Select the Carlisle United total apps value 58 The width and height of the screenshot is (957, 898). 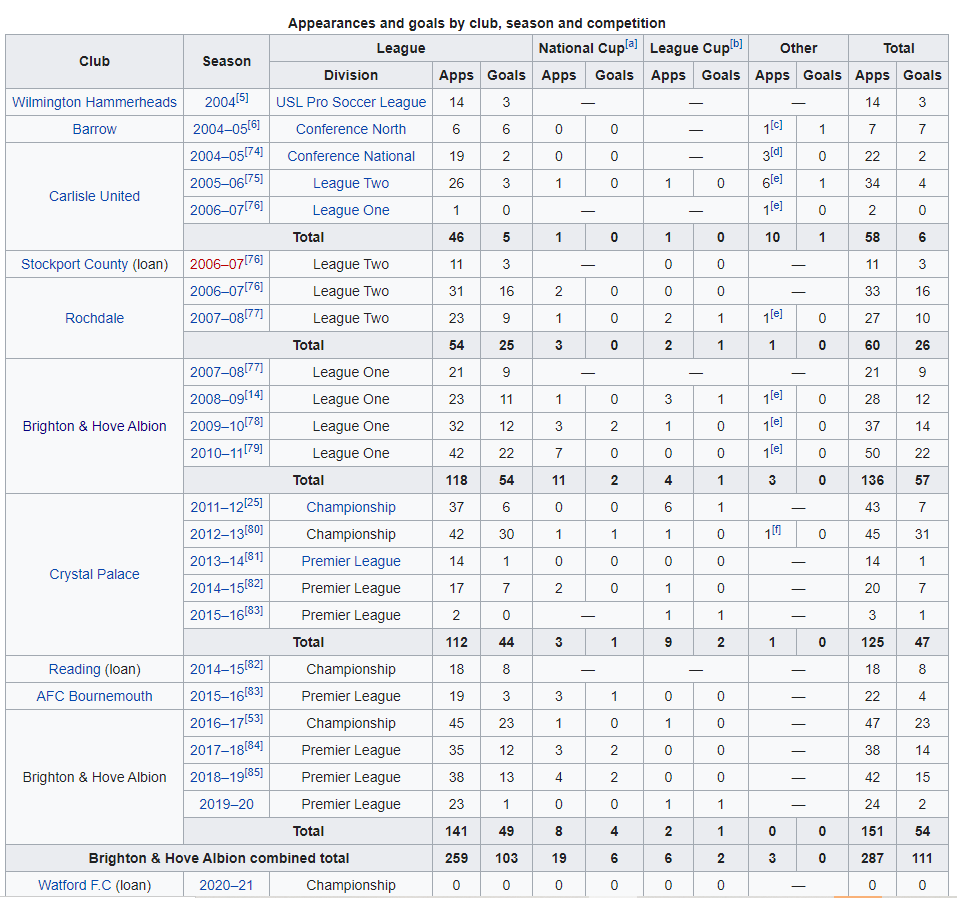coord(872,237)
